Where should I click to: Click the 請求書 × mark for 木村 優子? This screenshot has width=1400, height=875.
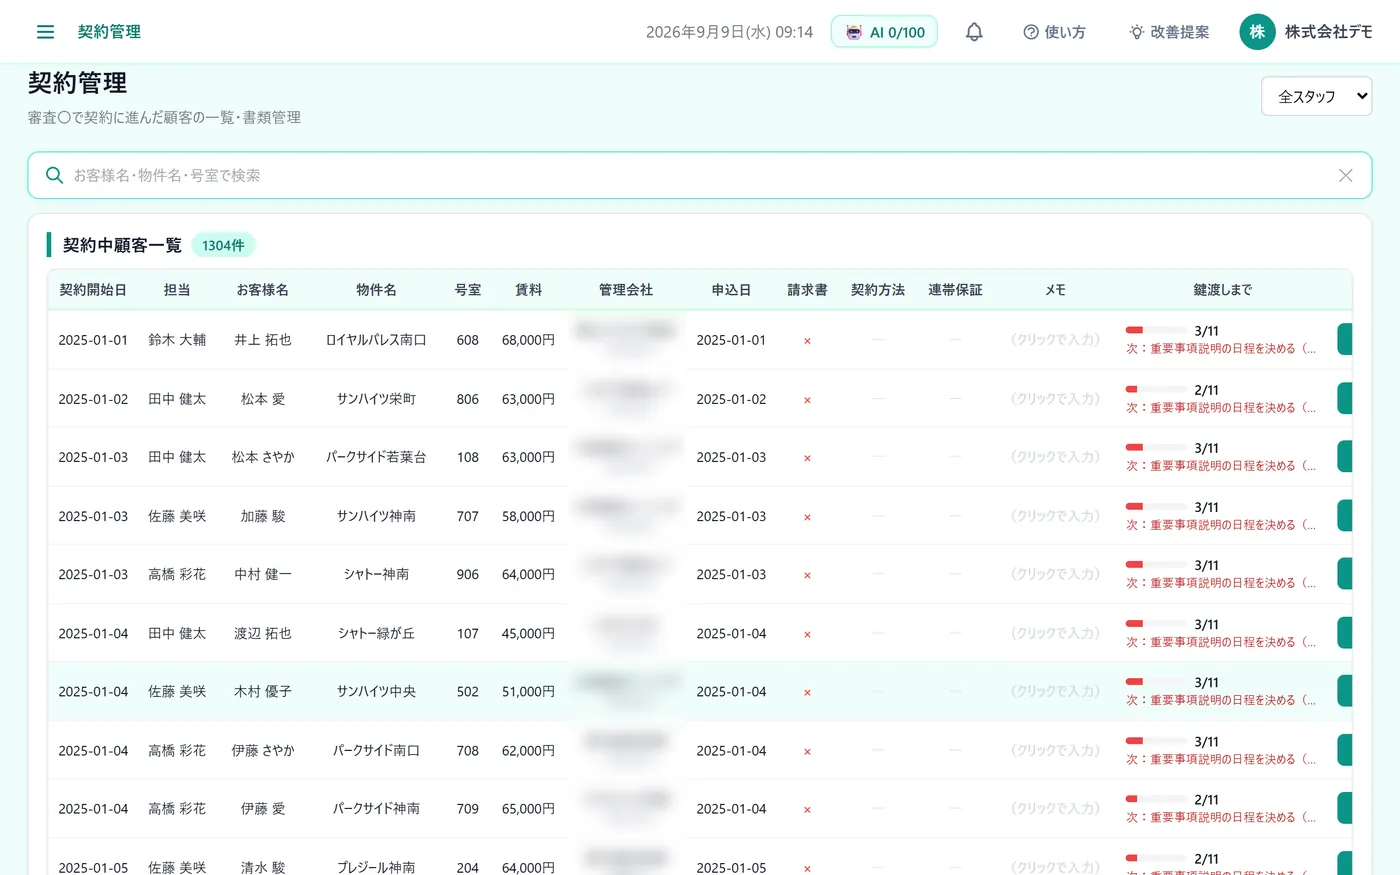click(x=807, y=692)
